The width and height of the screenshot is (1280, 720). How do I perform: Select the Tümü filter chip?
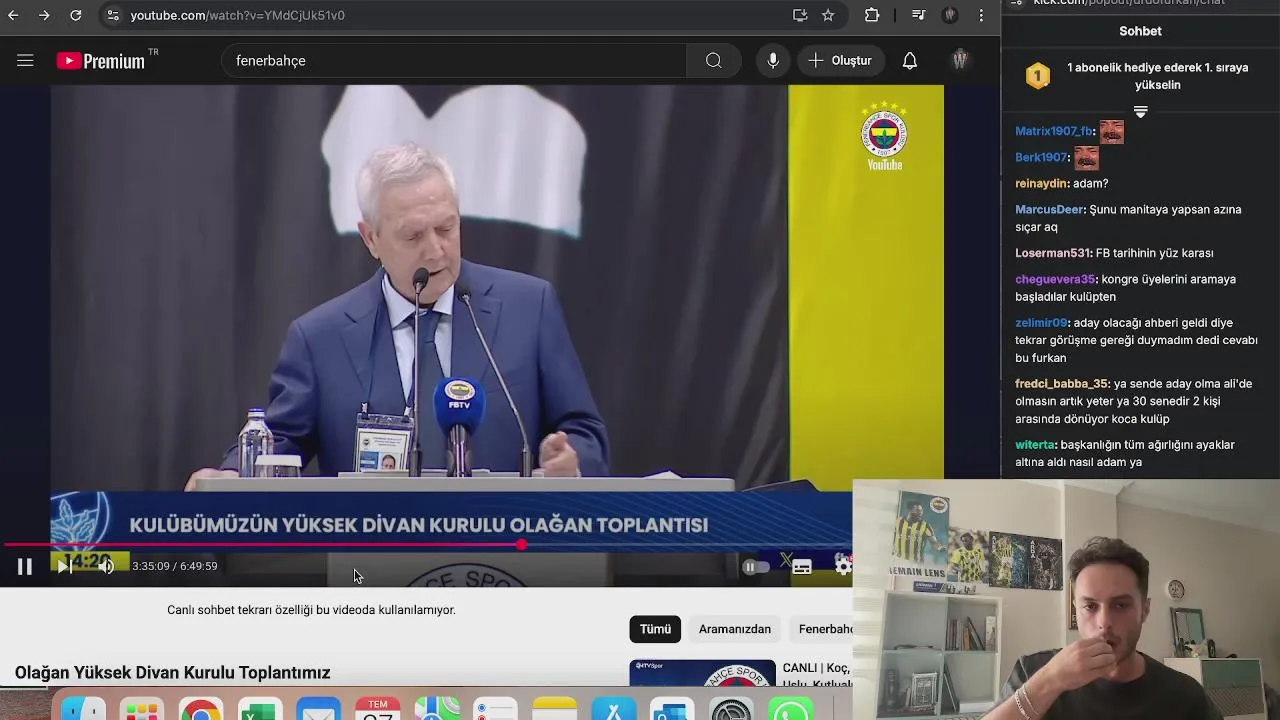tap(655, 629)
